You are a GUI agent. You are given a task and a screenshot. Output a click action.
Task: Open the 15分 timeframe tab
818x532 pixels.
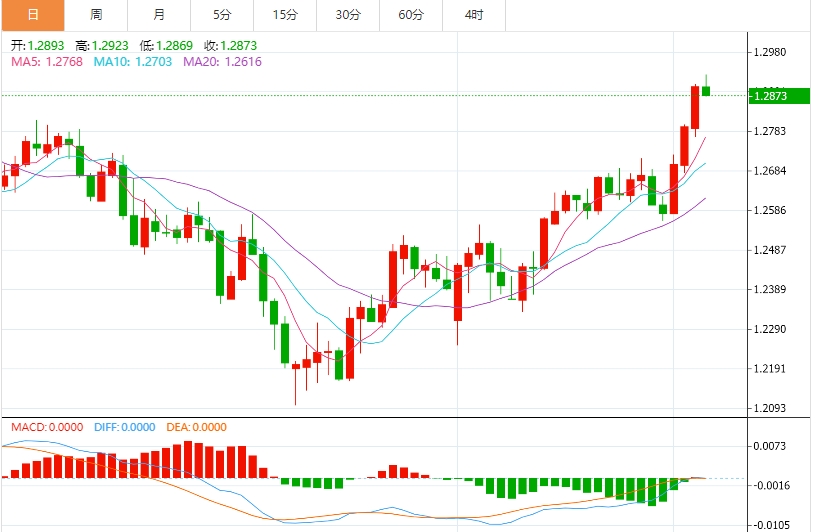285,15
